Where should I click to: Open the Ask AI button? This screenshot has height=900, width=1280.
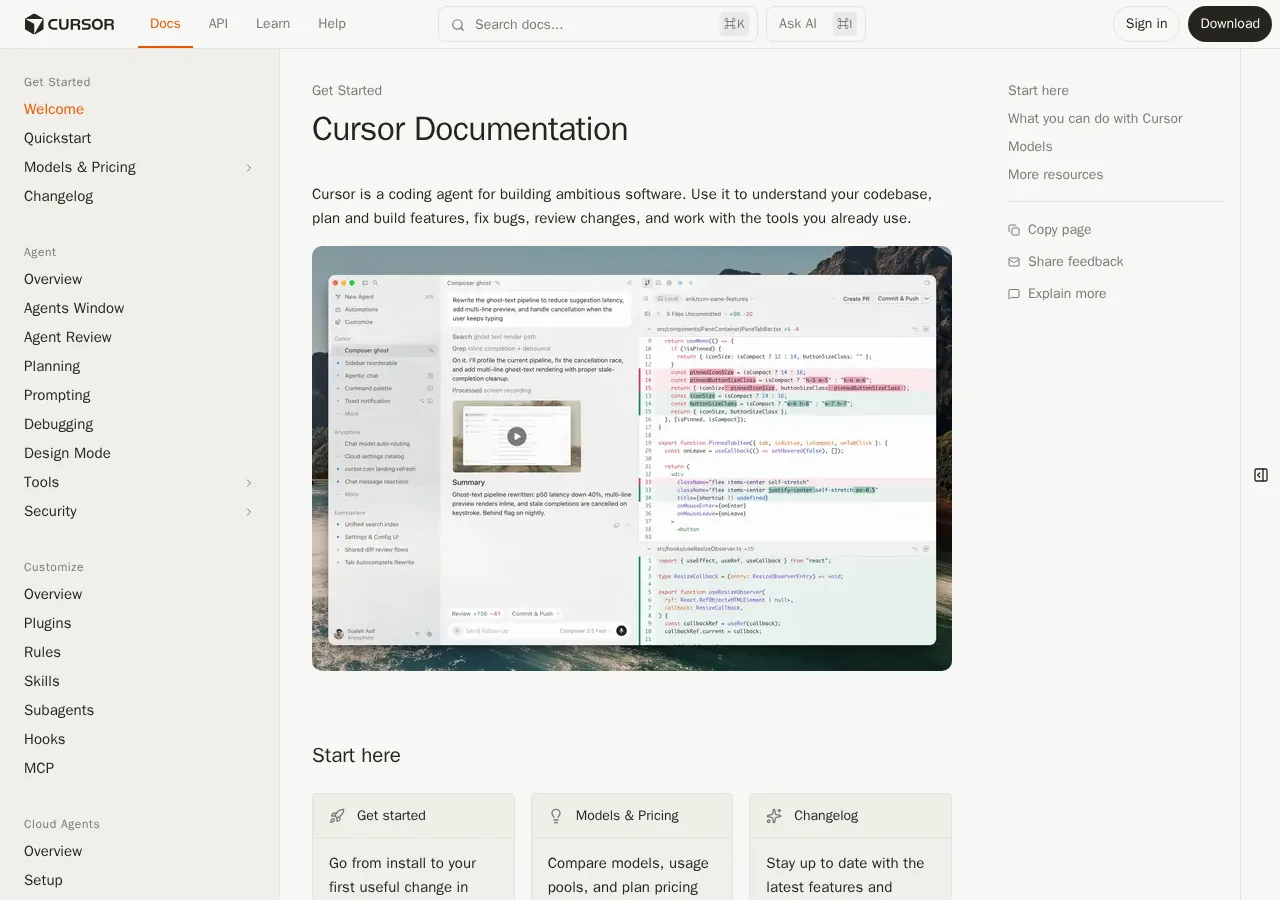point(816,24)
